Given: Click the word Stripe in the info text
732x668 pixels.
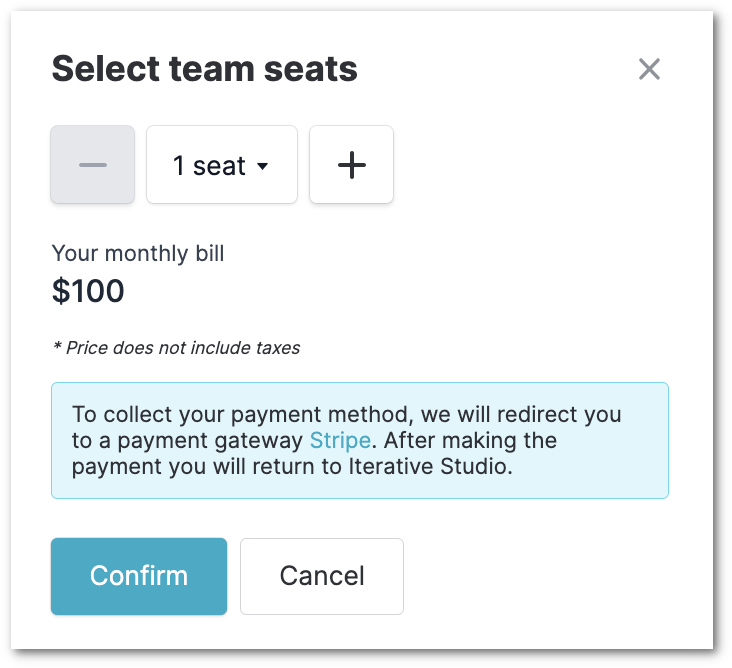Looking at the screenshot, I should [340, 440].
